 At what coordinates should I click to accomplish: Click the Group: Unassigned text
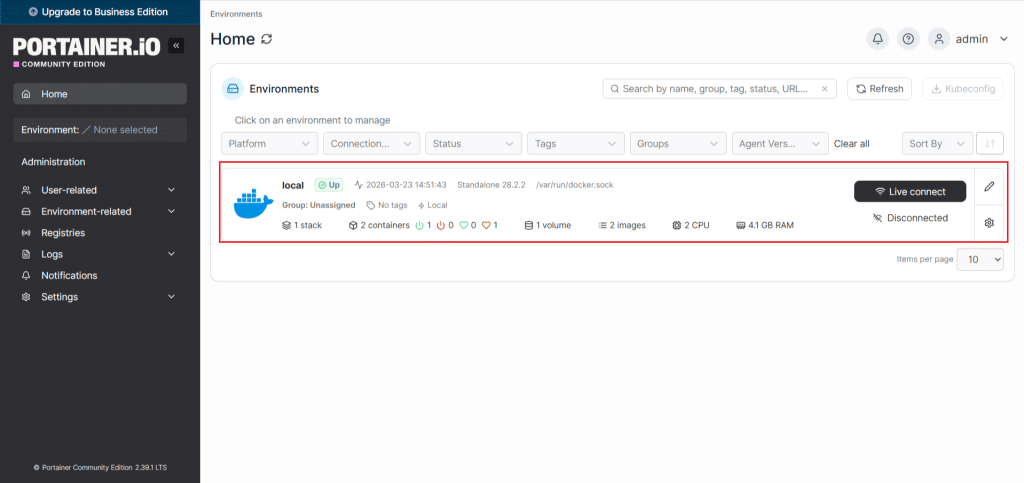click(x=319, y=205)
